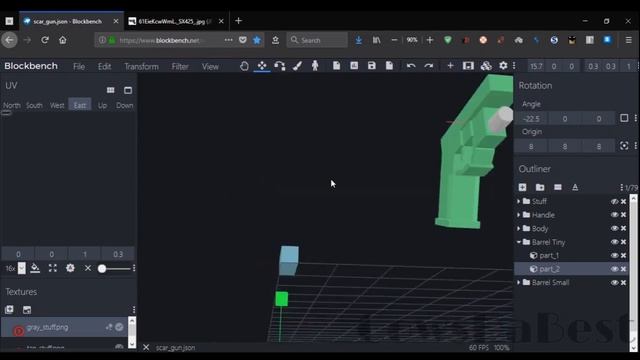Select the Paint Brush tool
Screen dimensions: 640x360
[297, 66]
